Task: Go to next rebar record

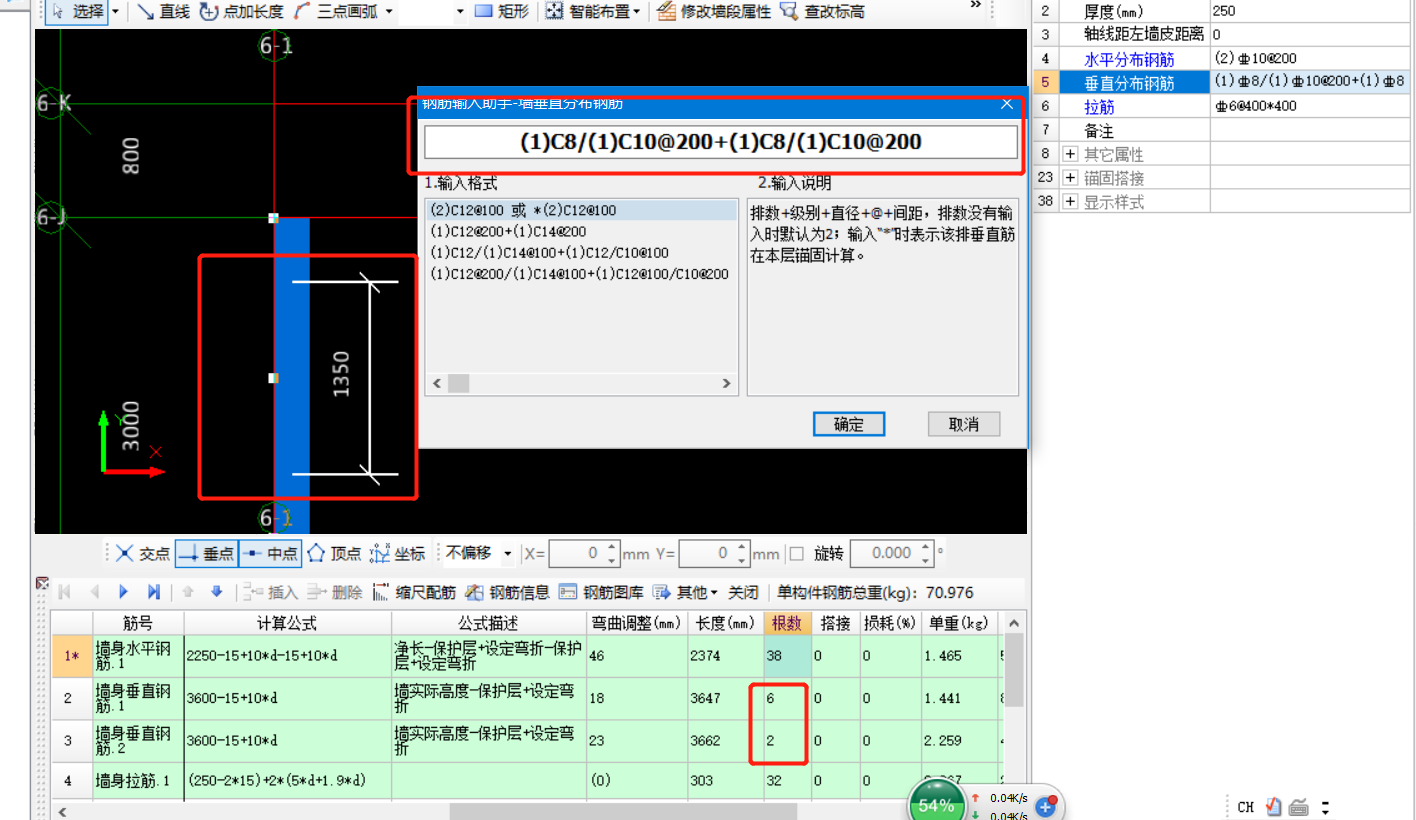Action: click(x=124, y=592)
